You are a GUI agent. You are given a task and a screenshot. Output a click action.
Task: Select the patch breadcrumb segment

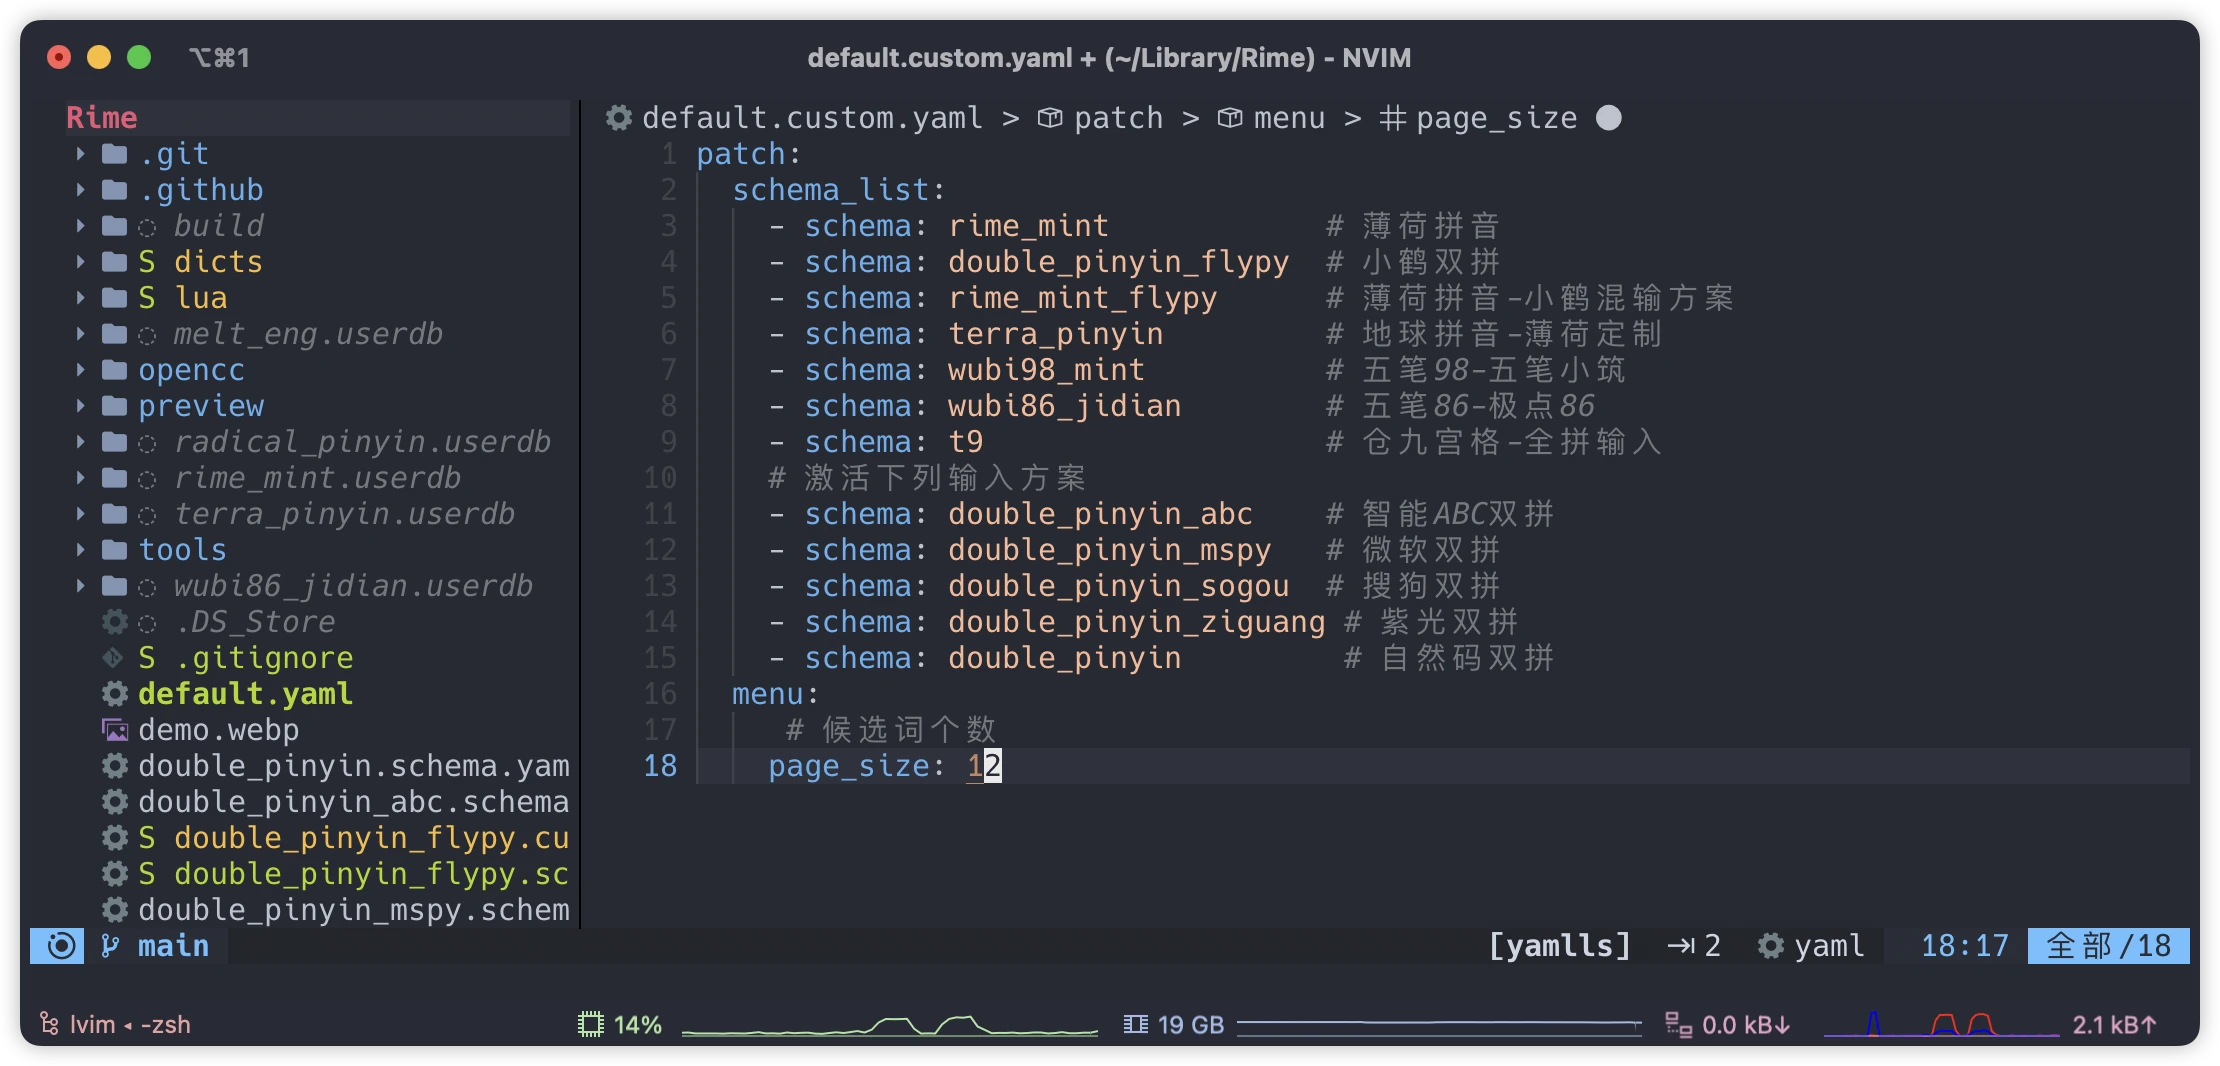click(1118, 118)
